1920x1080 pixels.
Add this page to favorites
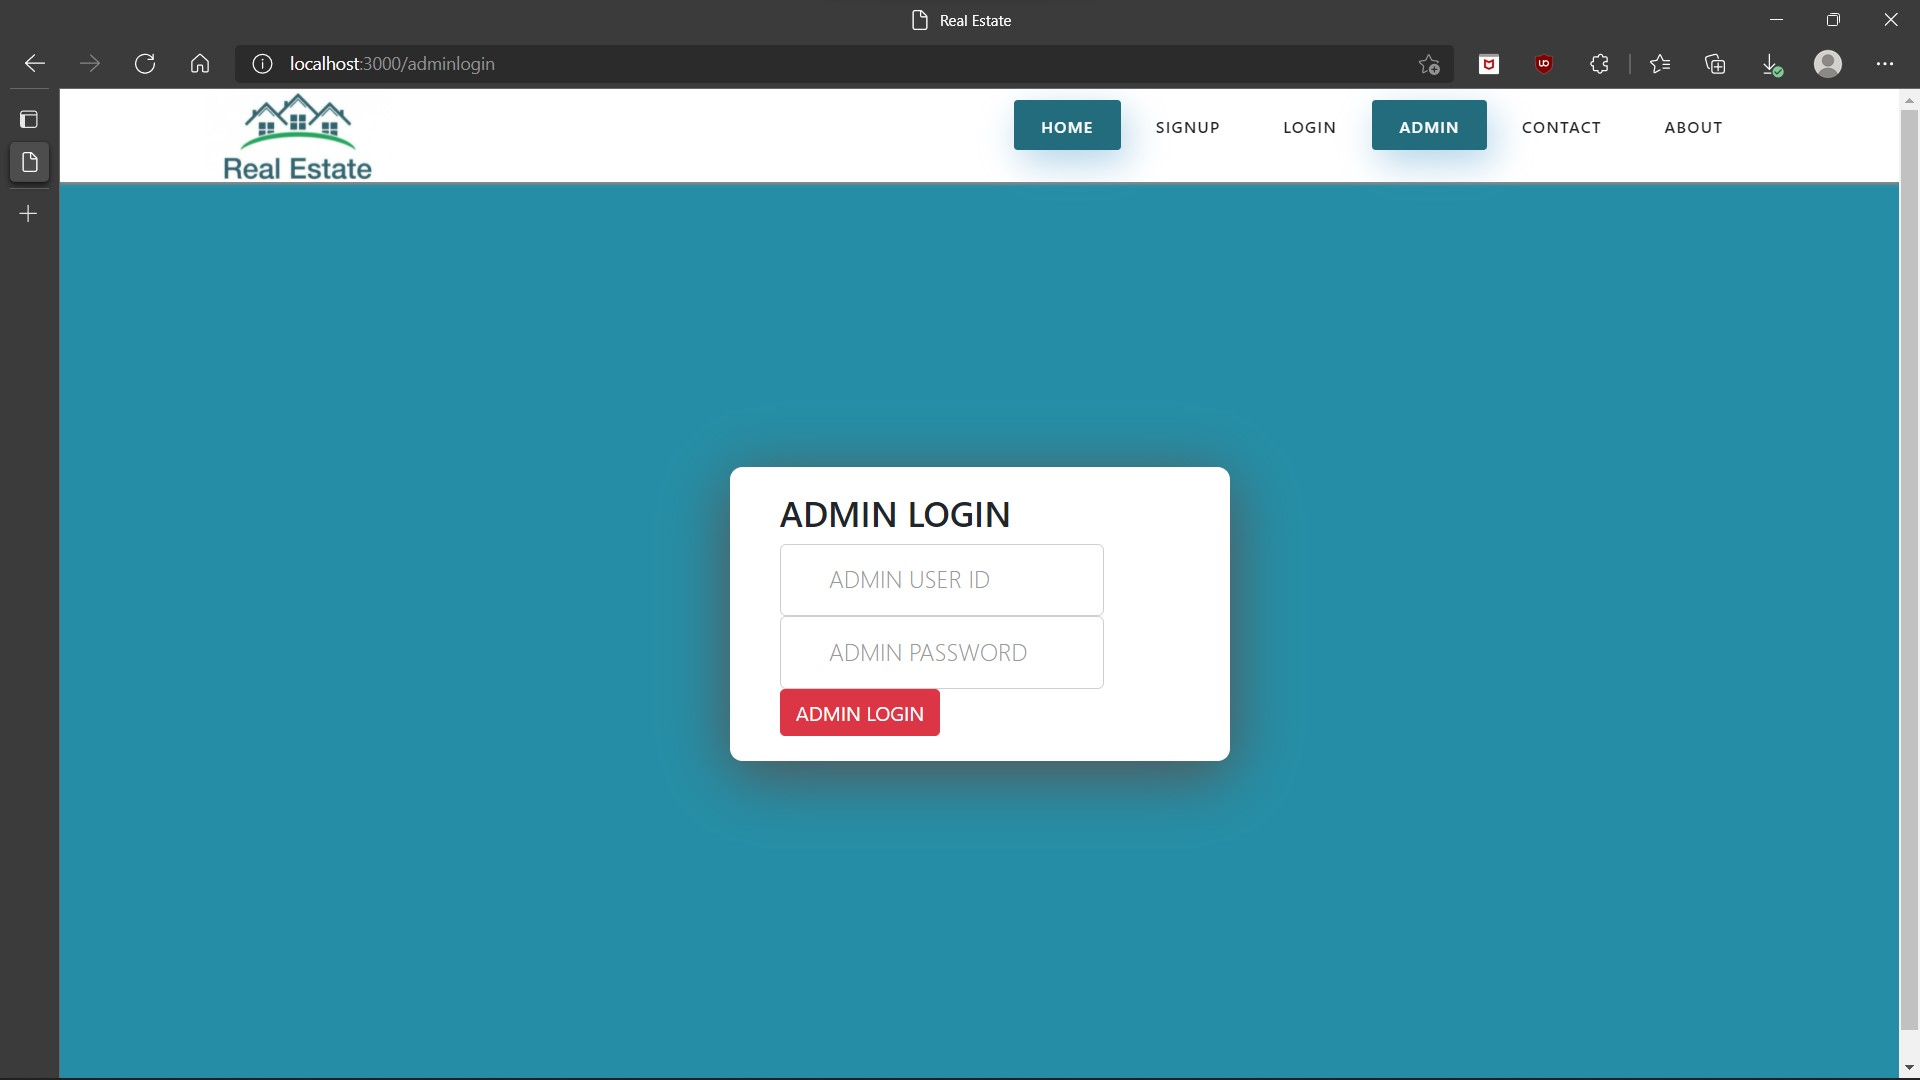coord(1429,64)
